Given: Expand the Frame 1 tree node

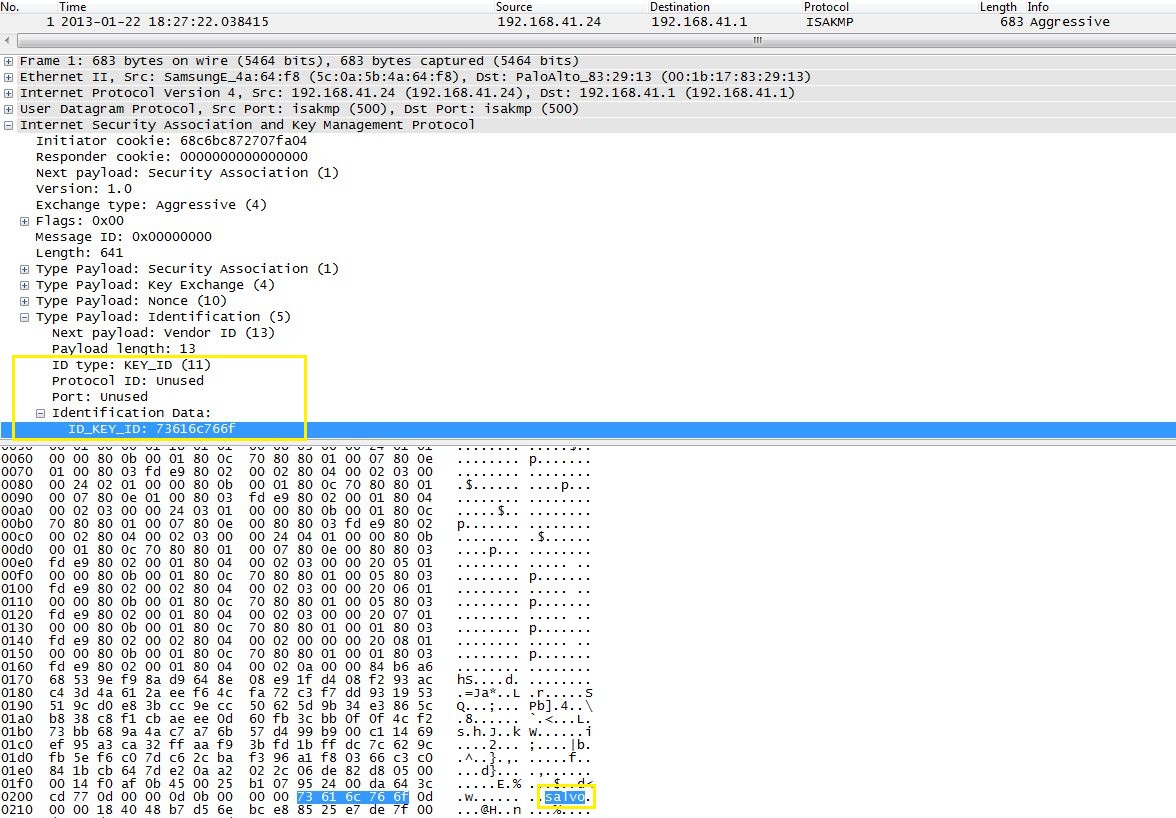Looking at the screenshot, I should (x=8, y=61).
